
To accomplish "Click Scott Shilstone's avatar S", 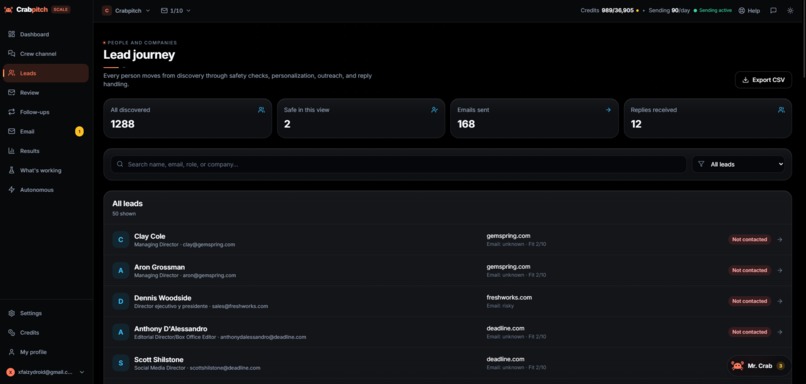I will 121,363.
